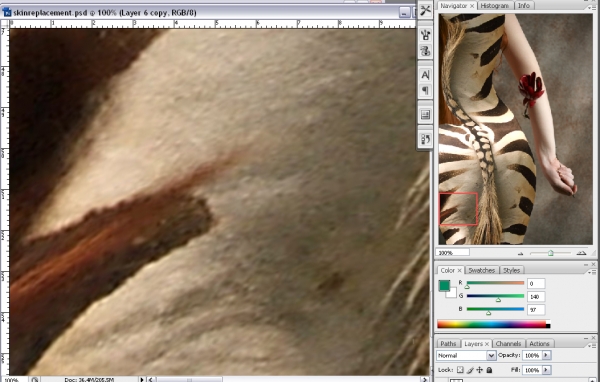600x382 pixels.
Task: Open the Navigator panel flyout menu
Action: (591, 7)
